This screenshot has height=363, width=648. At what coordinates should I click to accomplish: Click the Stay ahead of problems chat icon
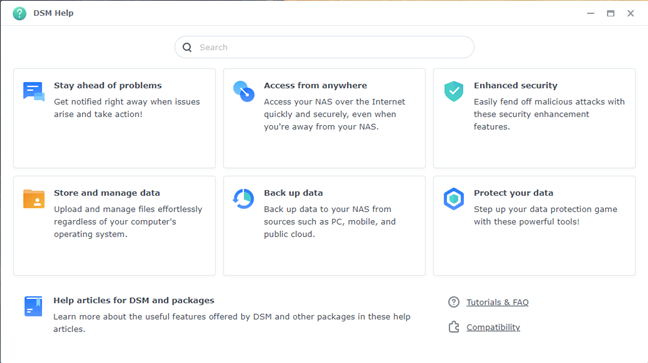(x=34, y=91)
